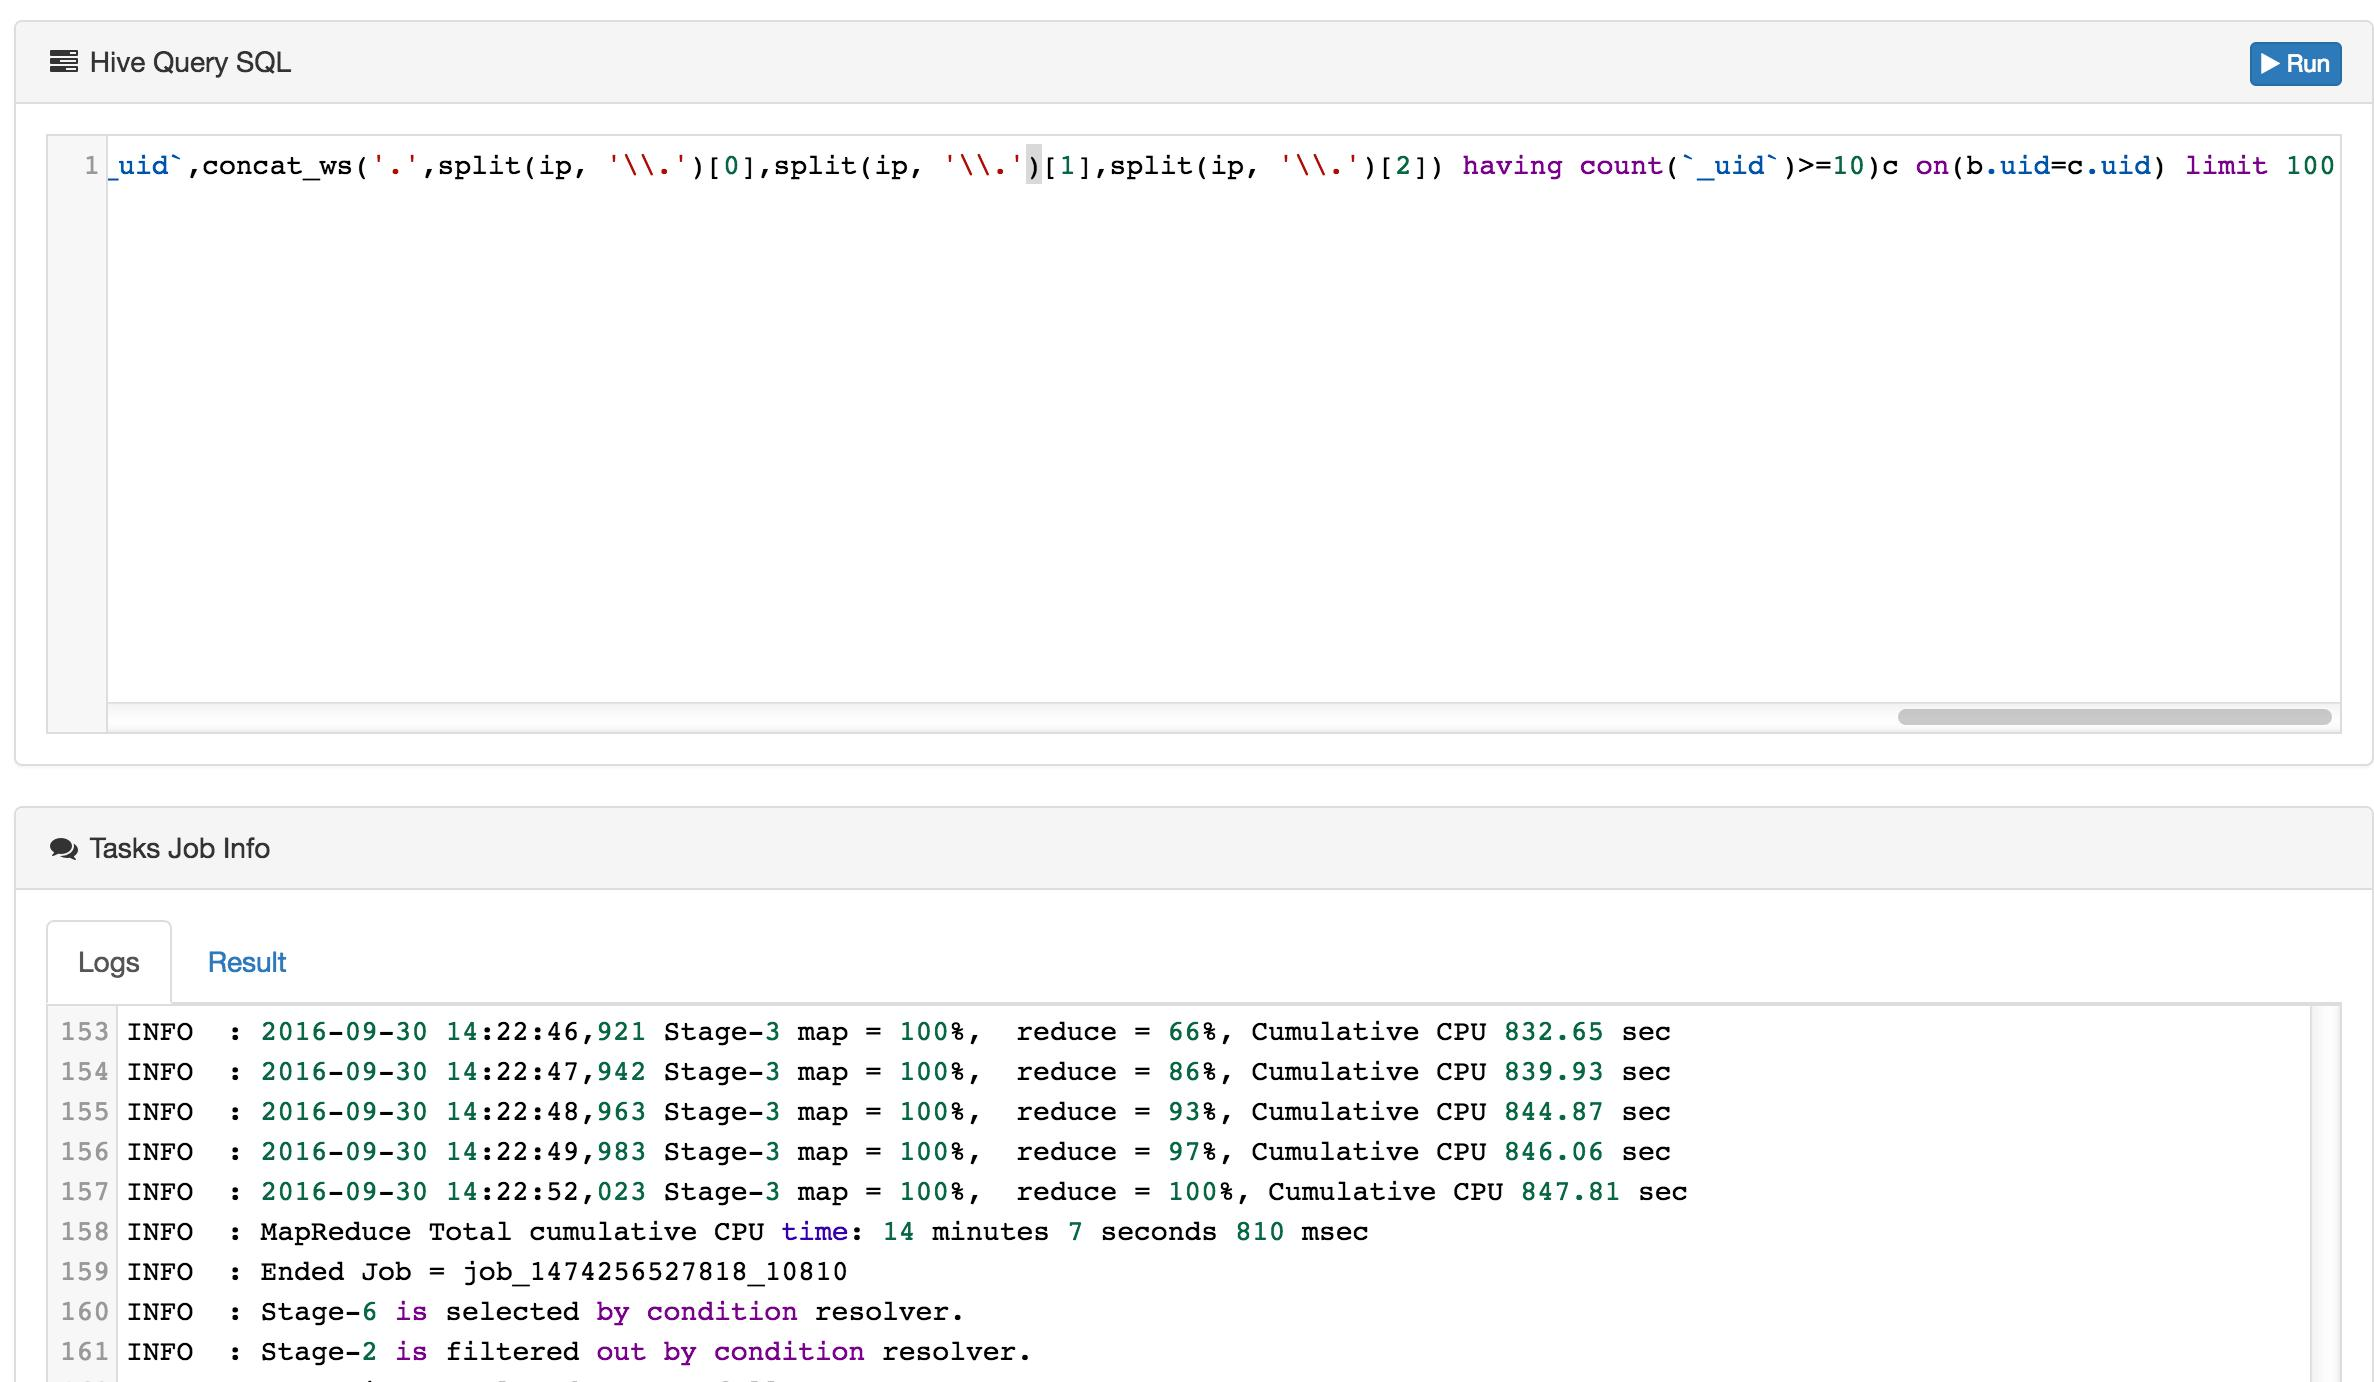Click the Tasks Job Info comments icon
This screenshot has width=2374, height=1382.
[64, 849]
